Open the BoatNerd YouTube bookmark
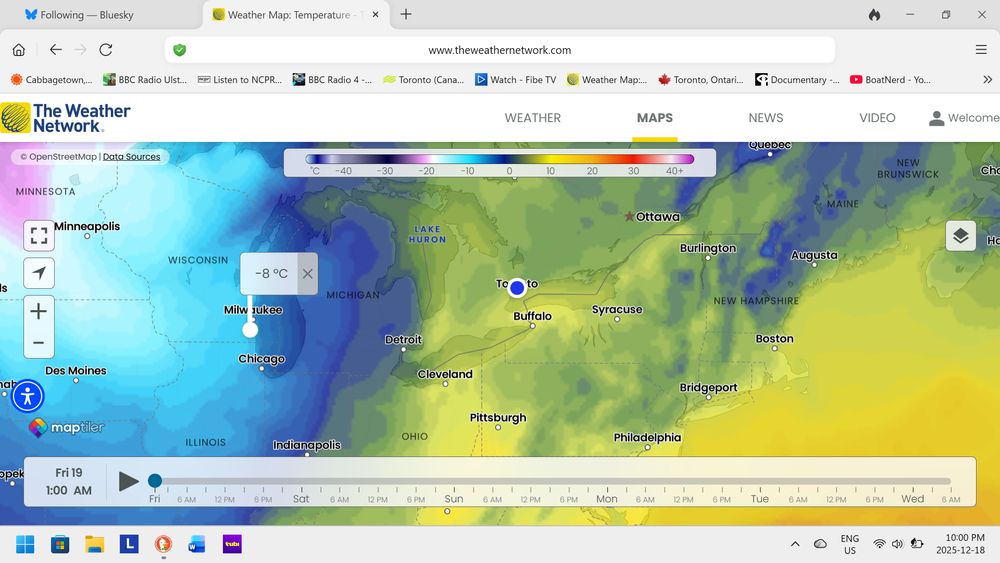The width and height of the screenshot is (1000, 563). click(x=890, y=80)
